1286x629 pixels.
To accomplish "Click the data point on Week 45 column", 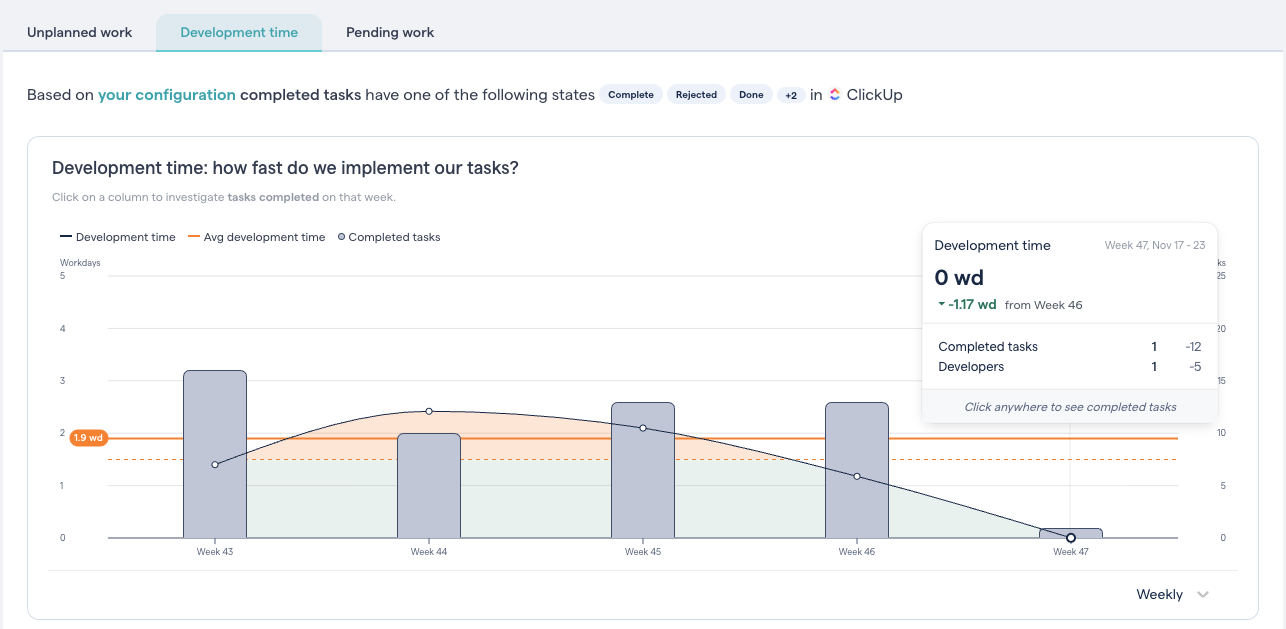I will [x=643, y=428].
